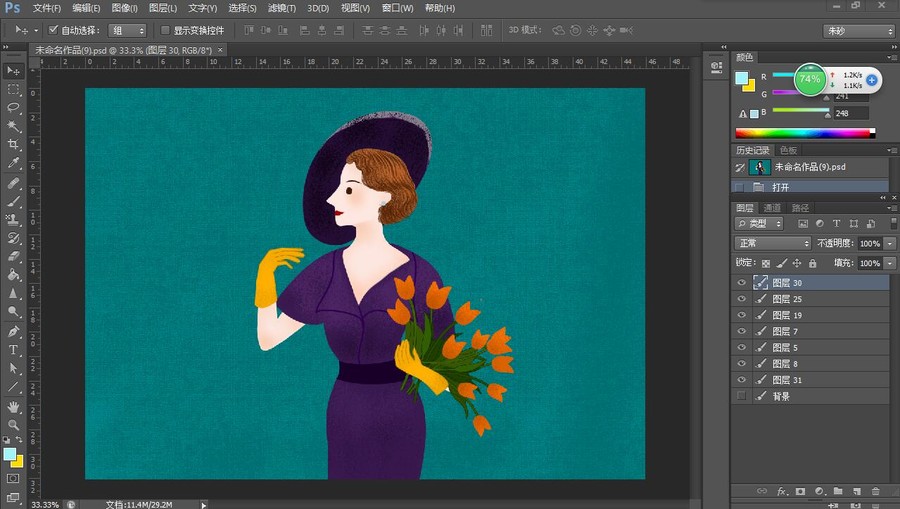Select the 打开 history state

pyautogui.click(x=810, y=187)
